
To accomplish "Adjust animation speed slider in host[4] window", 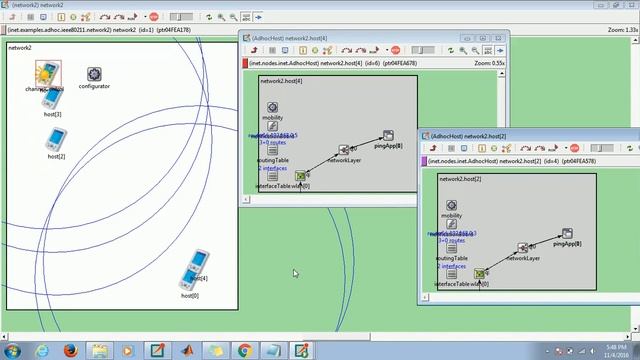I will [x=423, y=50].
